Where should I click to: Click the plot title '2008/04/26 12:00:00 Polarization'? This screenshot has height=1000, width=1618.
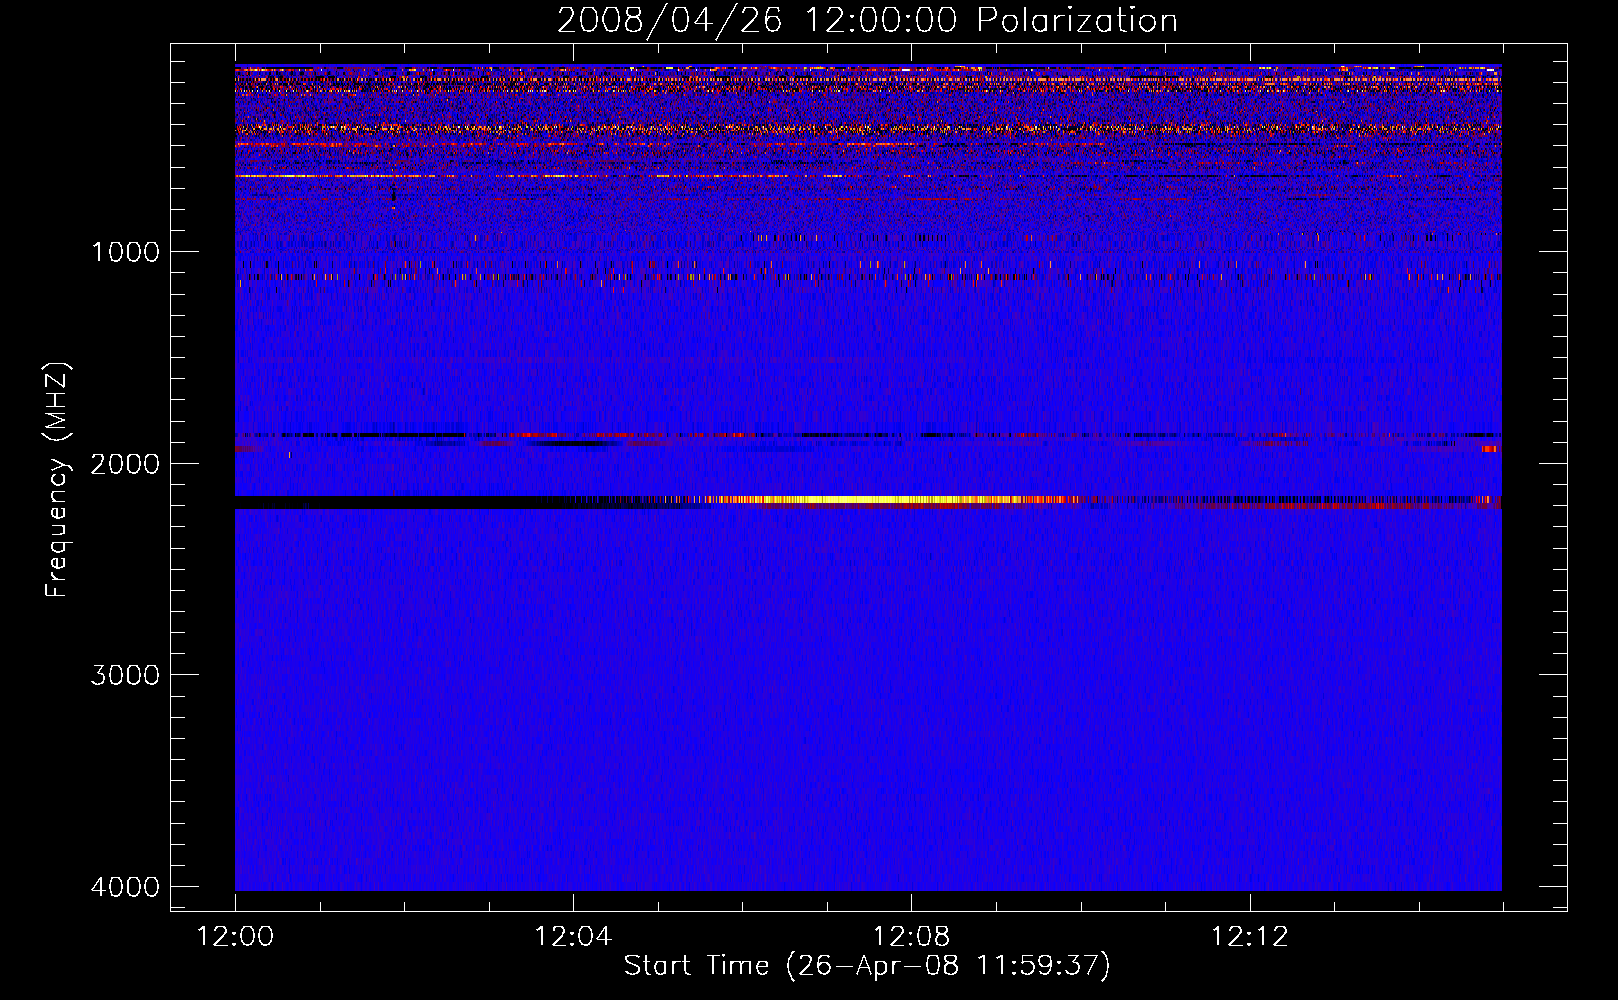[866, 21]
